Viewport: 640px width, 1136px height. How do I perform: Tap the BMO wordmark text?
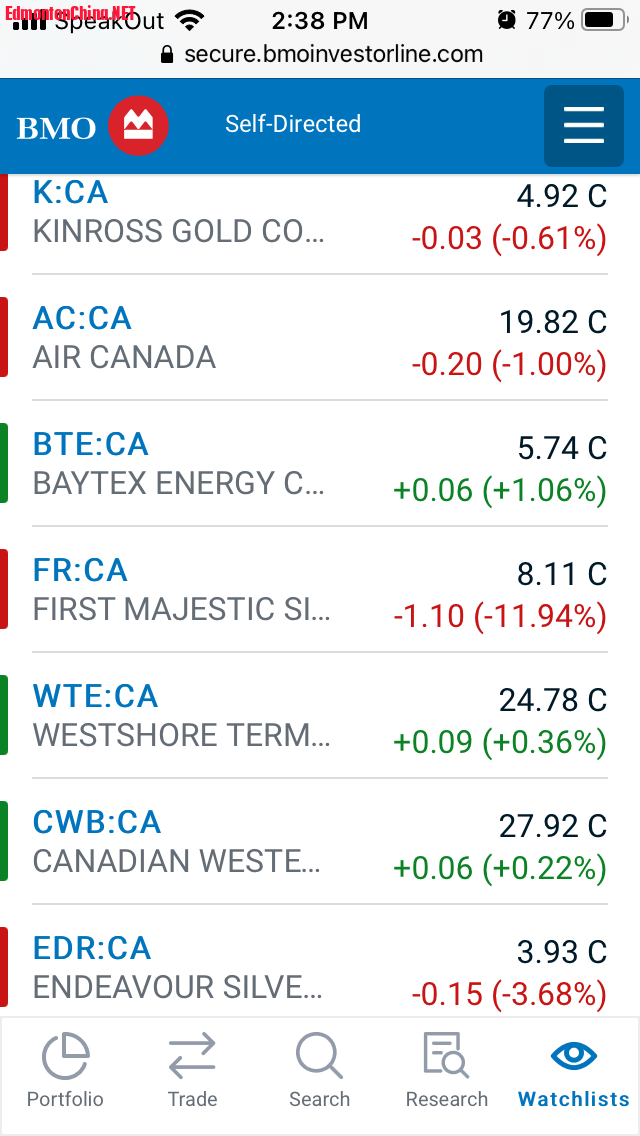pyautogui.click(x=56, y=128)
